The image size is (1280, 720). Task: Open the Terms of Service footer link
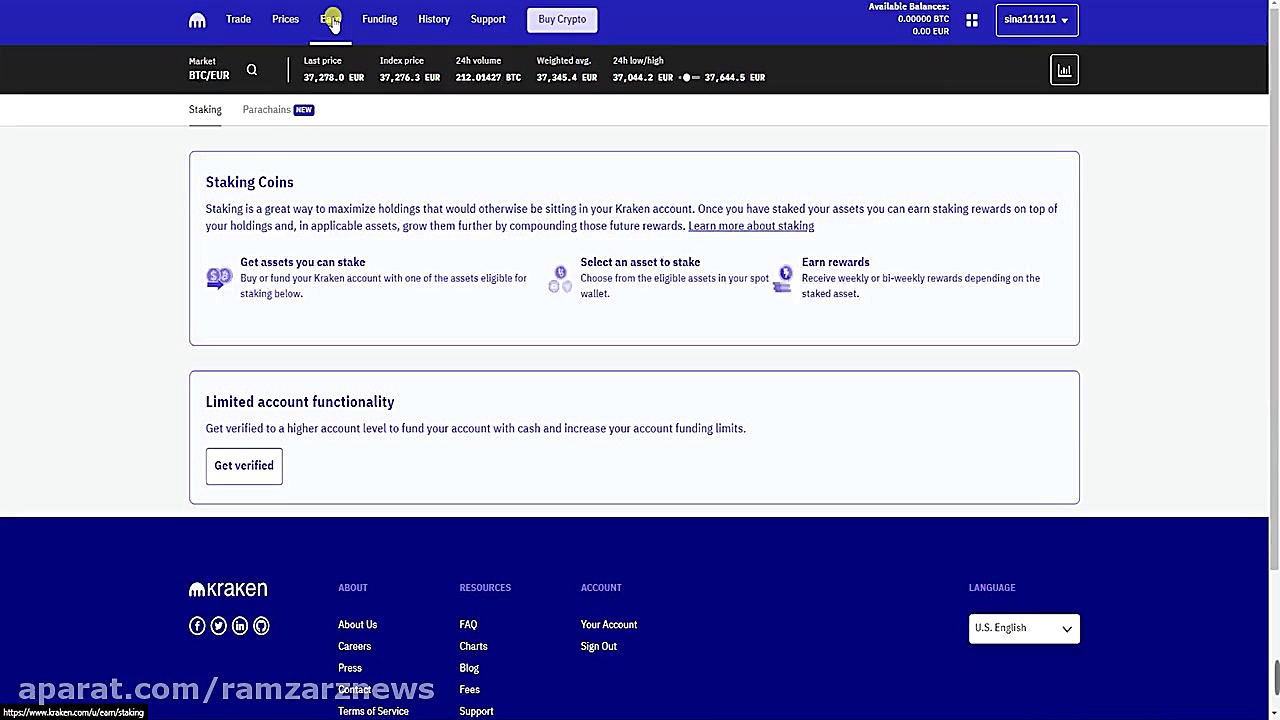[373, 711]
